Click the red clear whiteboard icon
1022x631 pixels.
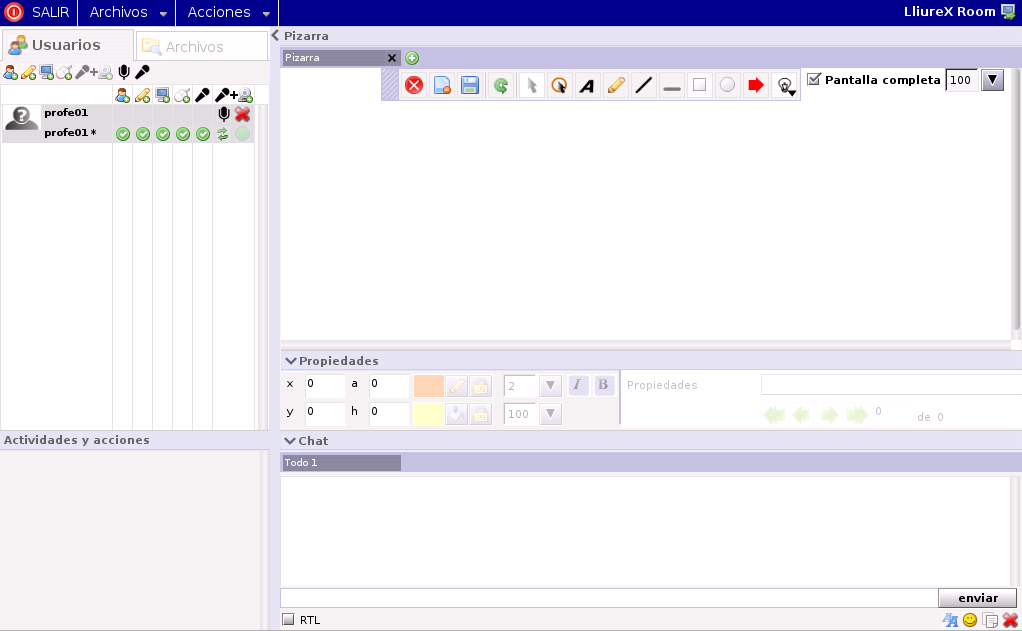tap(414, 86)
